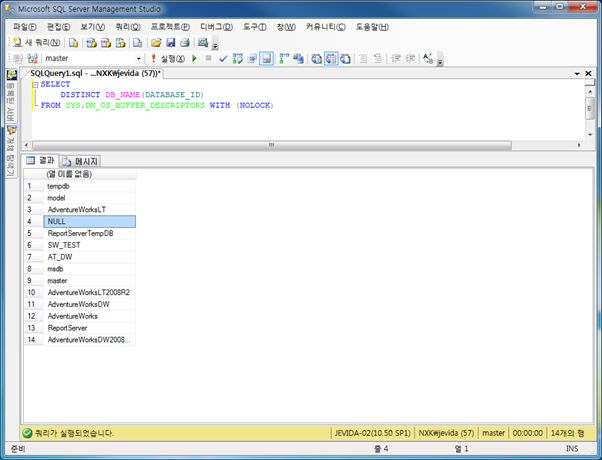Click the Analysis Services MDX Query icon
The width and height of the screenshot is (602, 460).
click(91, 43)
